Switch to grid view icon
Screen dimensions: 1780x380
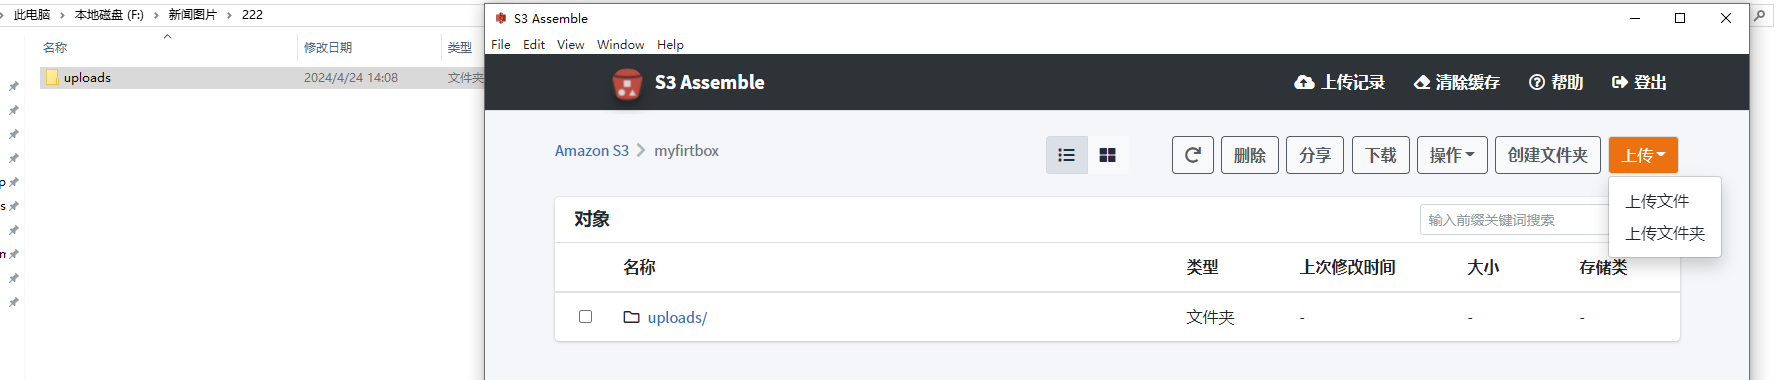click(x=1107, y=155)
